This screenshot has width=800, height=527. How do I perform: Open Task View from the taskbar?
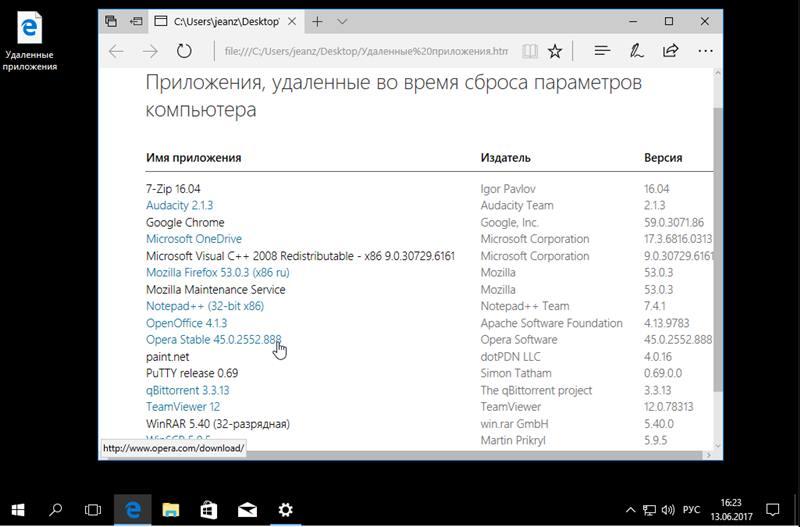pos(93,510)
